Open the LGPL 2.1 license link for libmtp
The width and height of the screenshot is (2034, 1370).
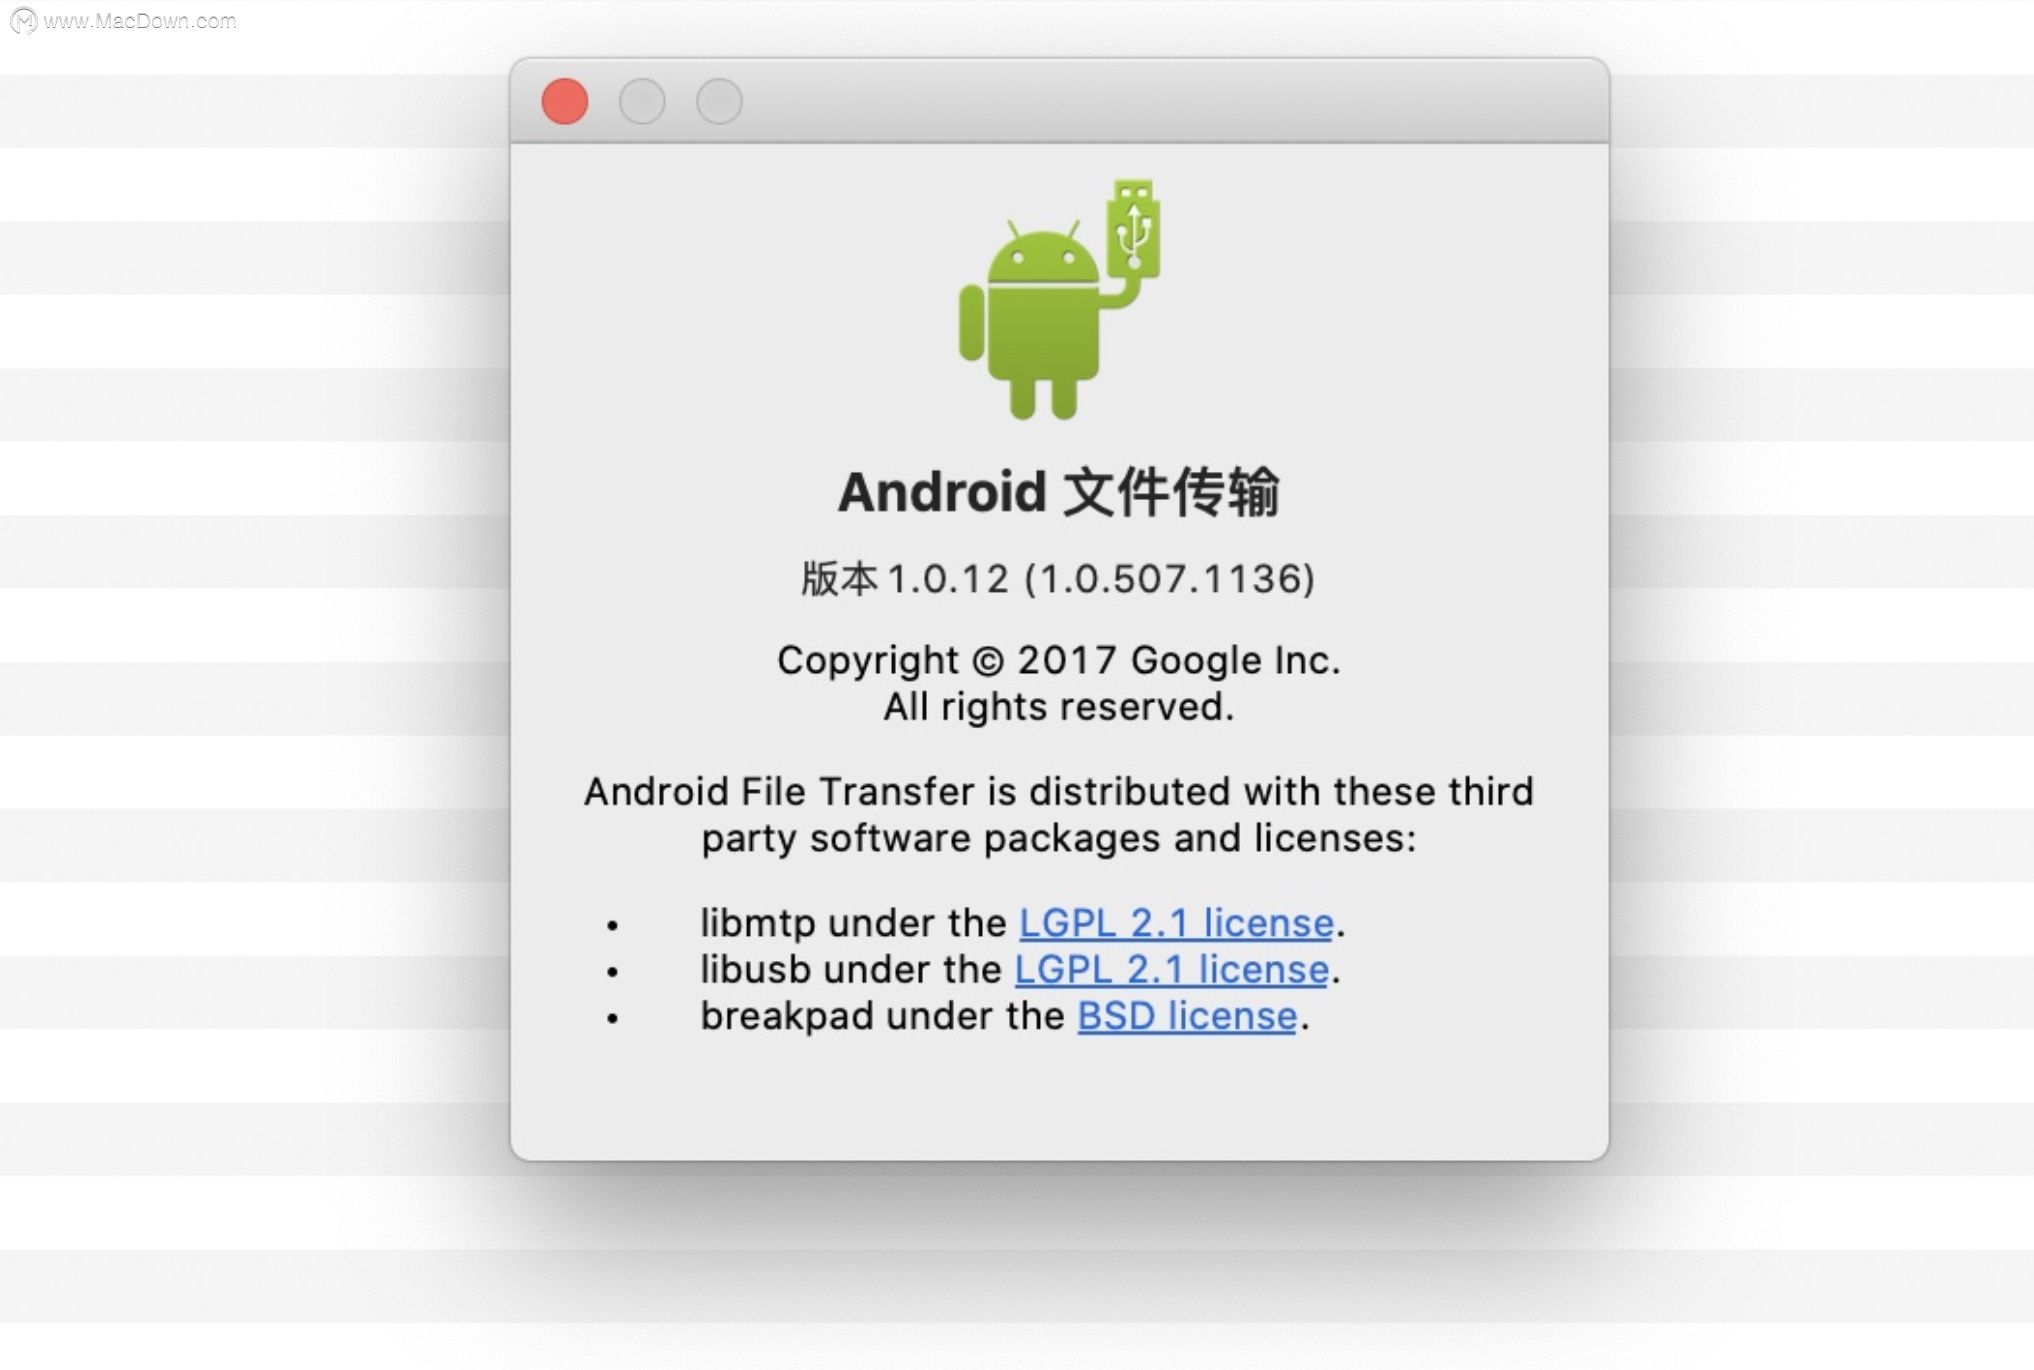(1176, 922)
